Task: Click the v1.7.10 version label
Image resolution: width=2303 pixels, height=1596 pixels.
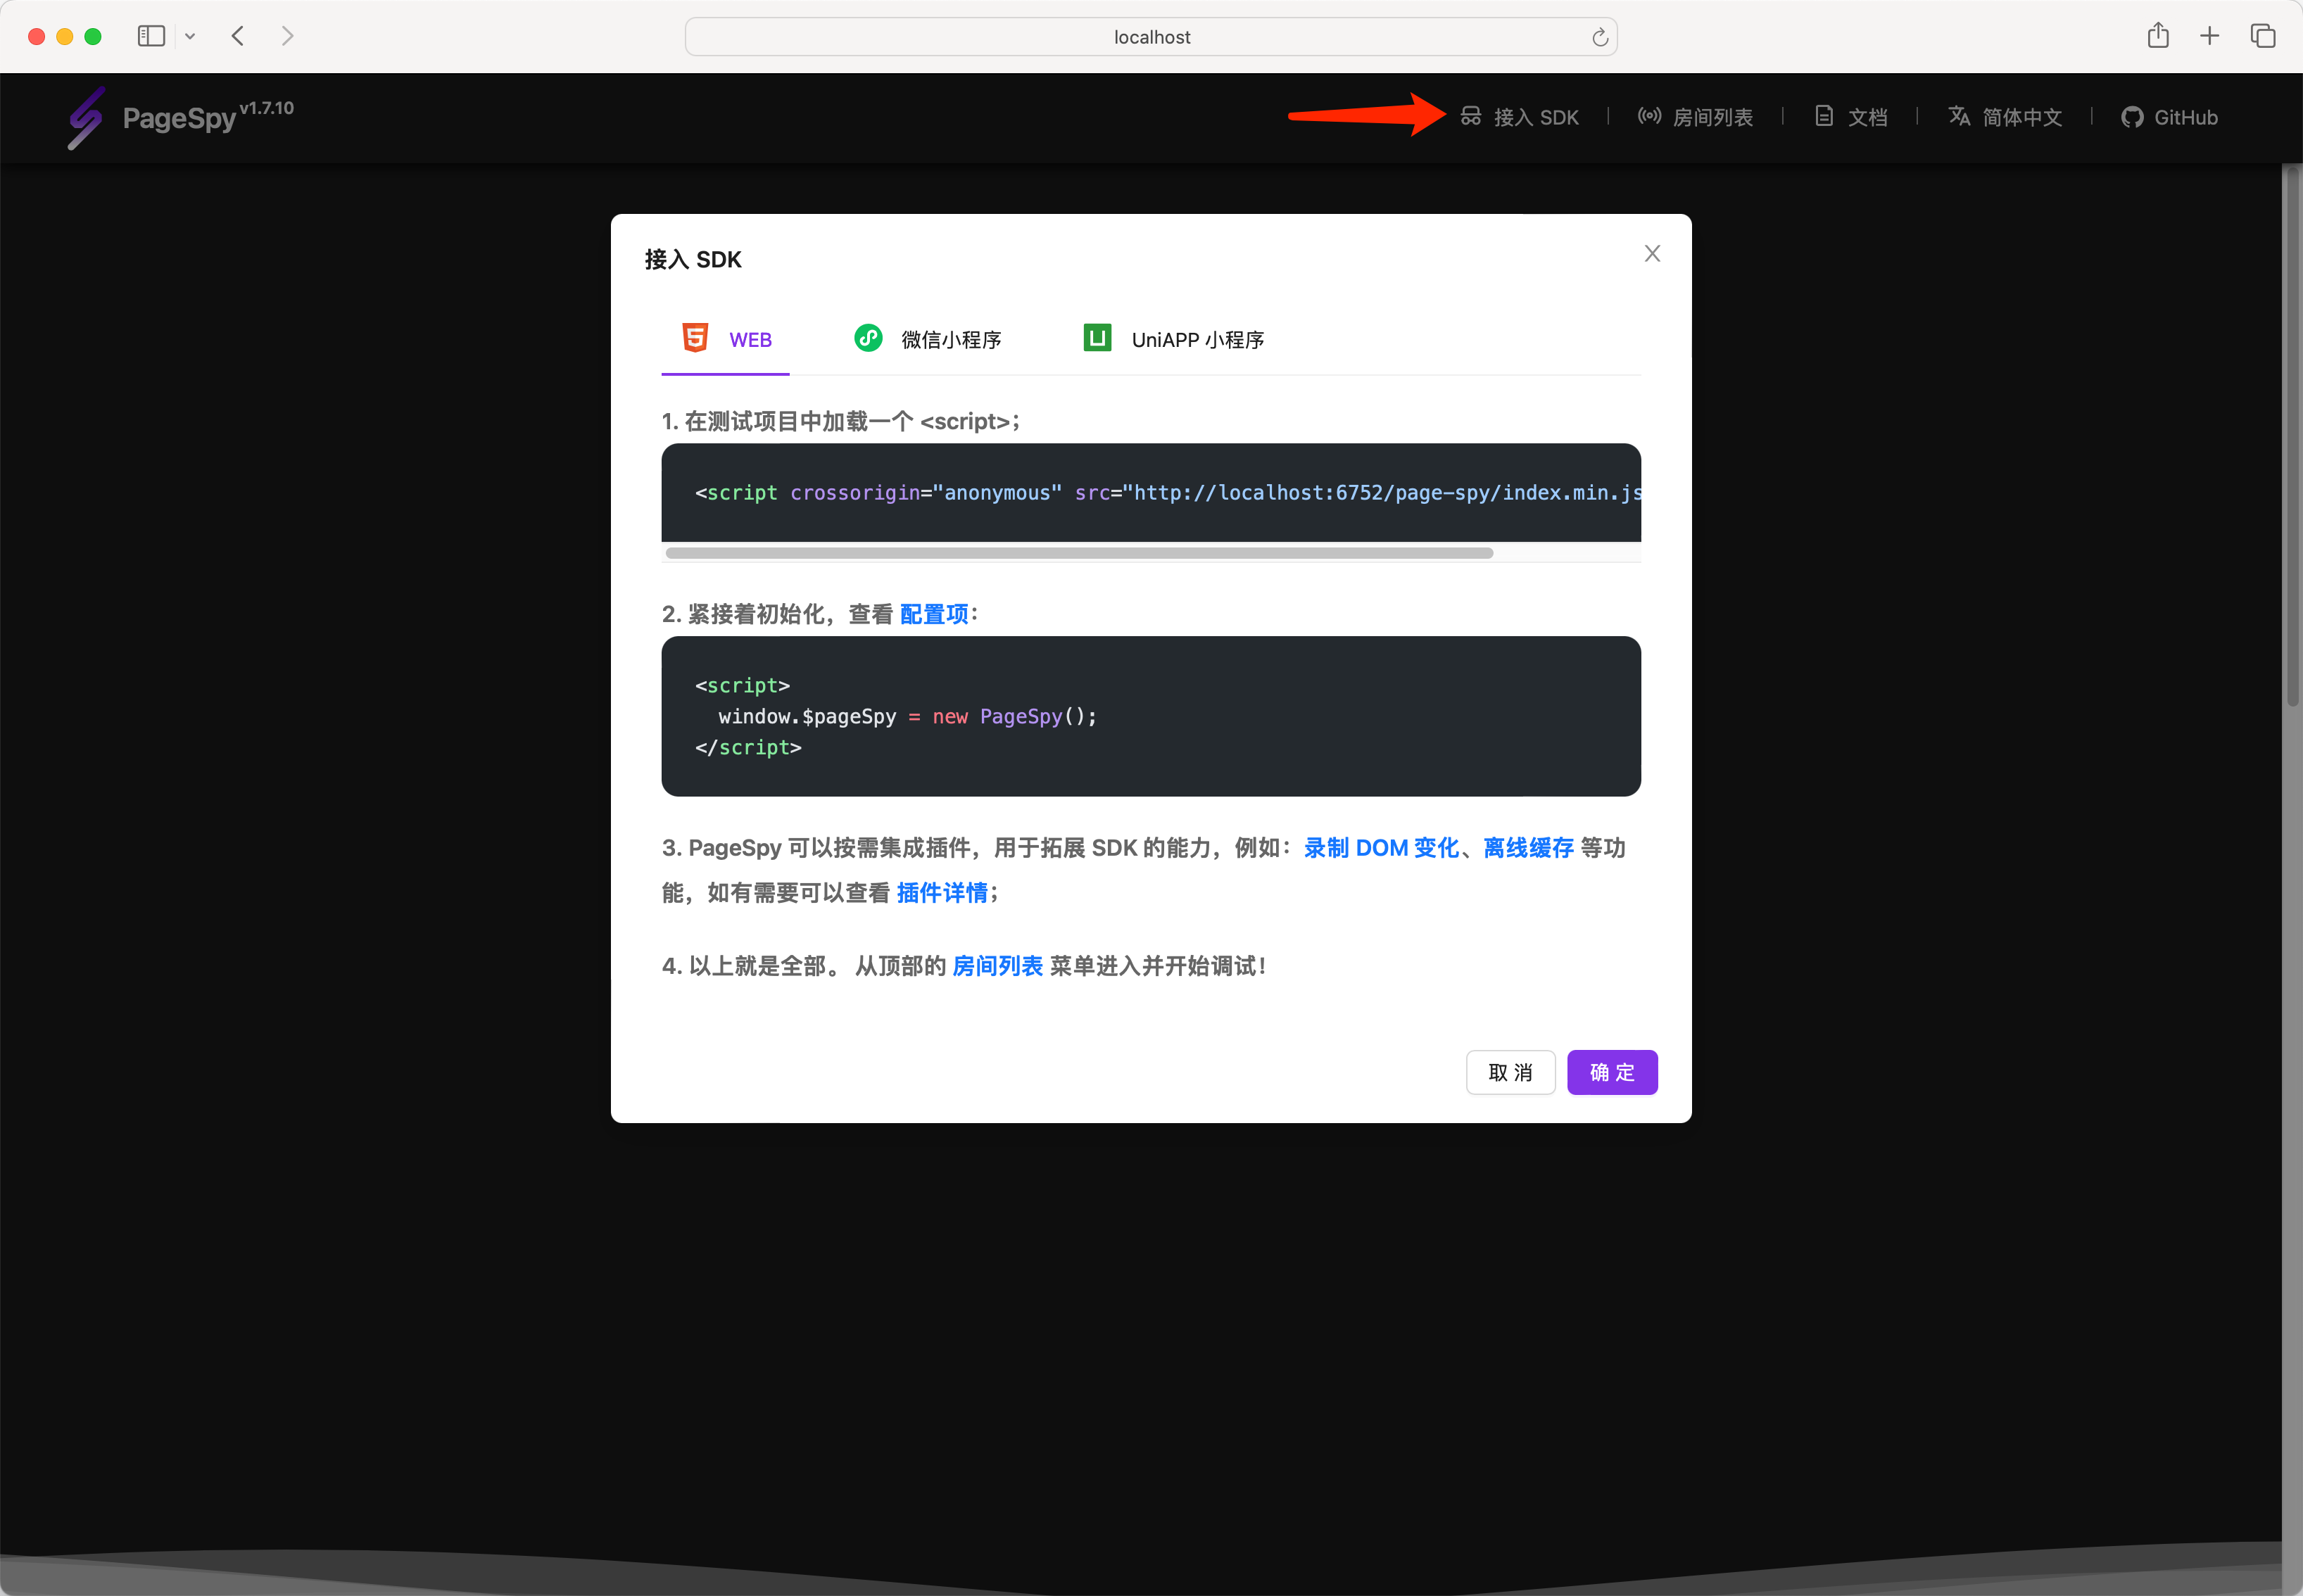Action: pyautogui.click(x=267, y=108)
